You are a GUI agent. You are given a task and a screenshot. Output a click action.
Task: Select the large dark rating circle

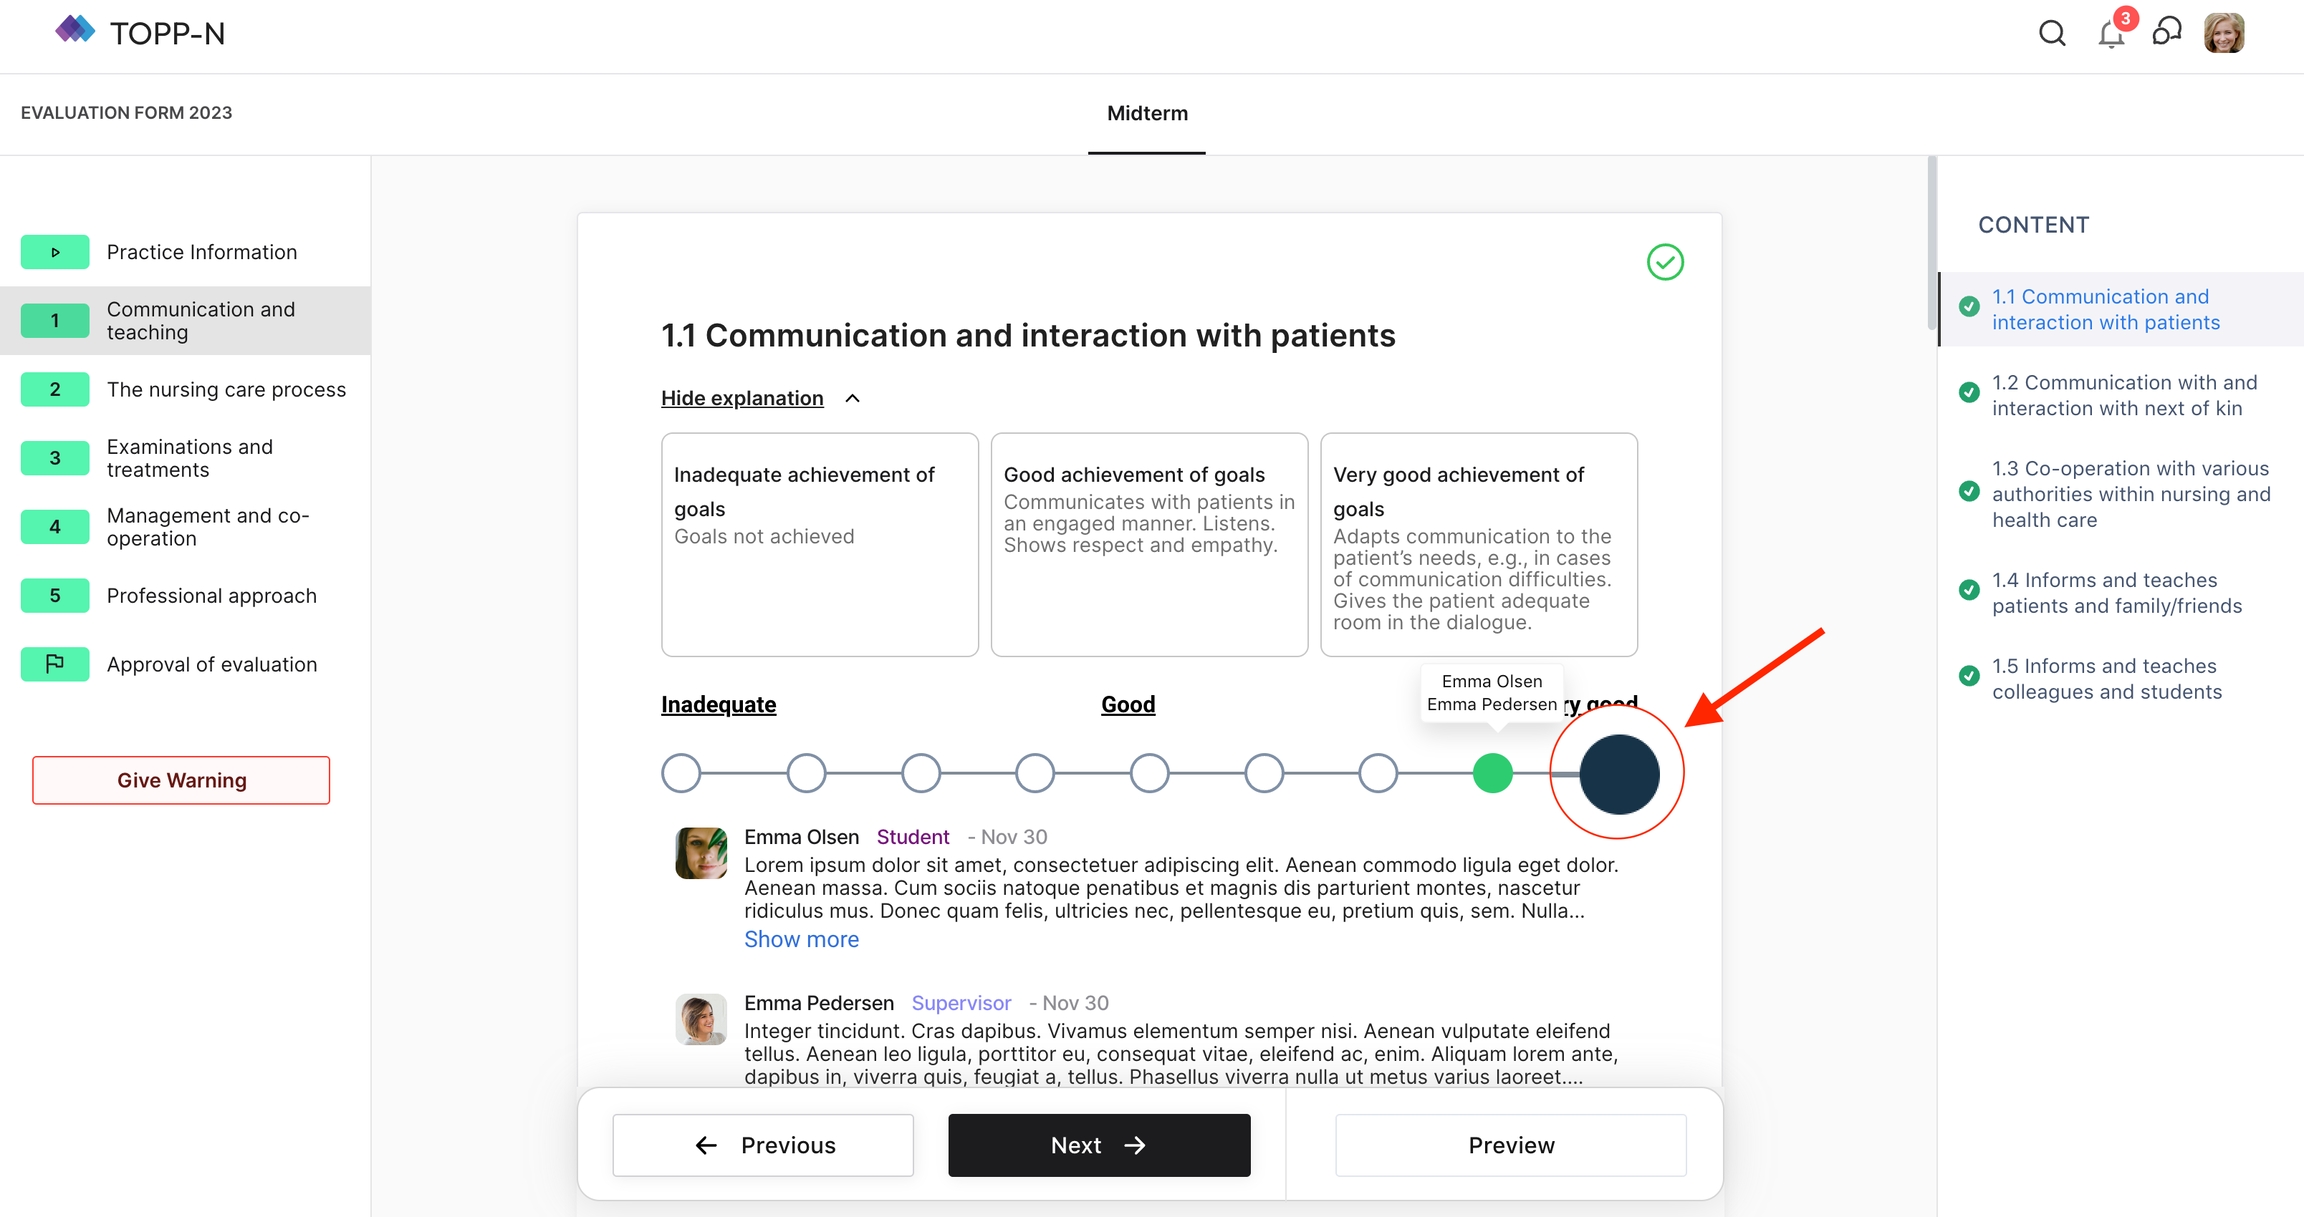click(1619, 773)
